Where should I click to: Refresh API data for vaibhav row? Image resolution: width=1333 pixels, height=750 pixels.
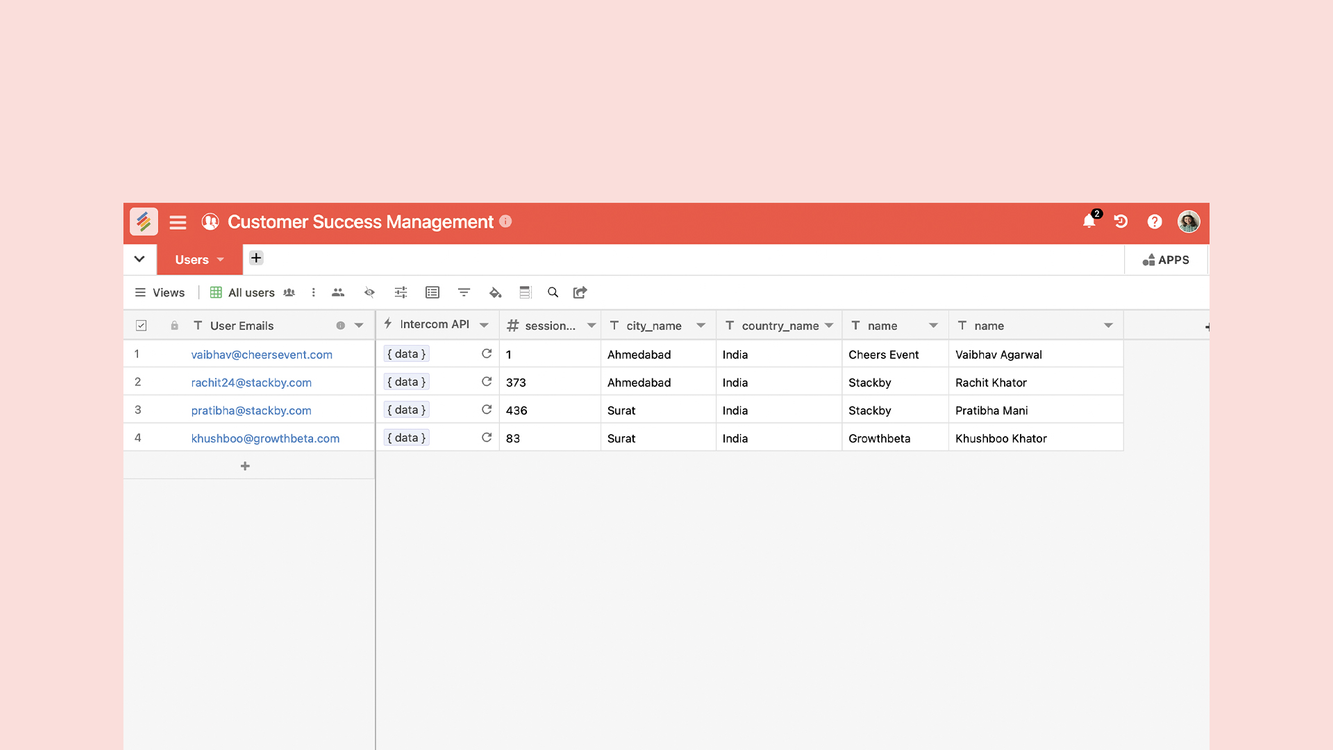487,354
